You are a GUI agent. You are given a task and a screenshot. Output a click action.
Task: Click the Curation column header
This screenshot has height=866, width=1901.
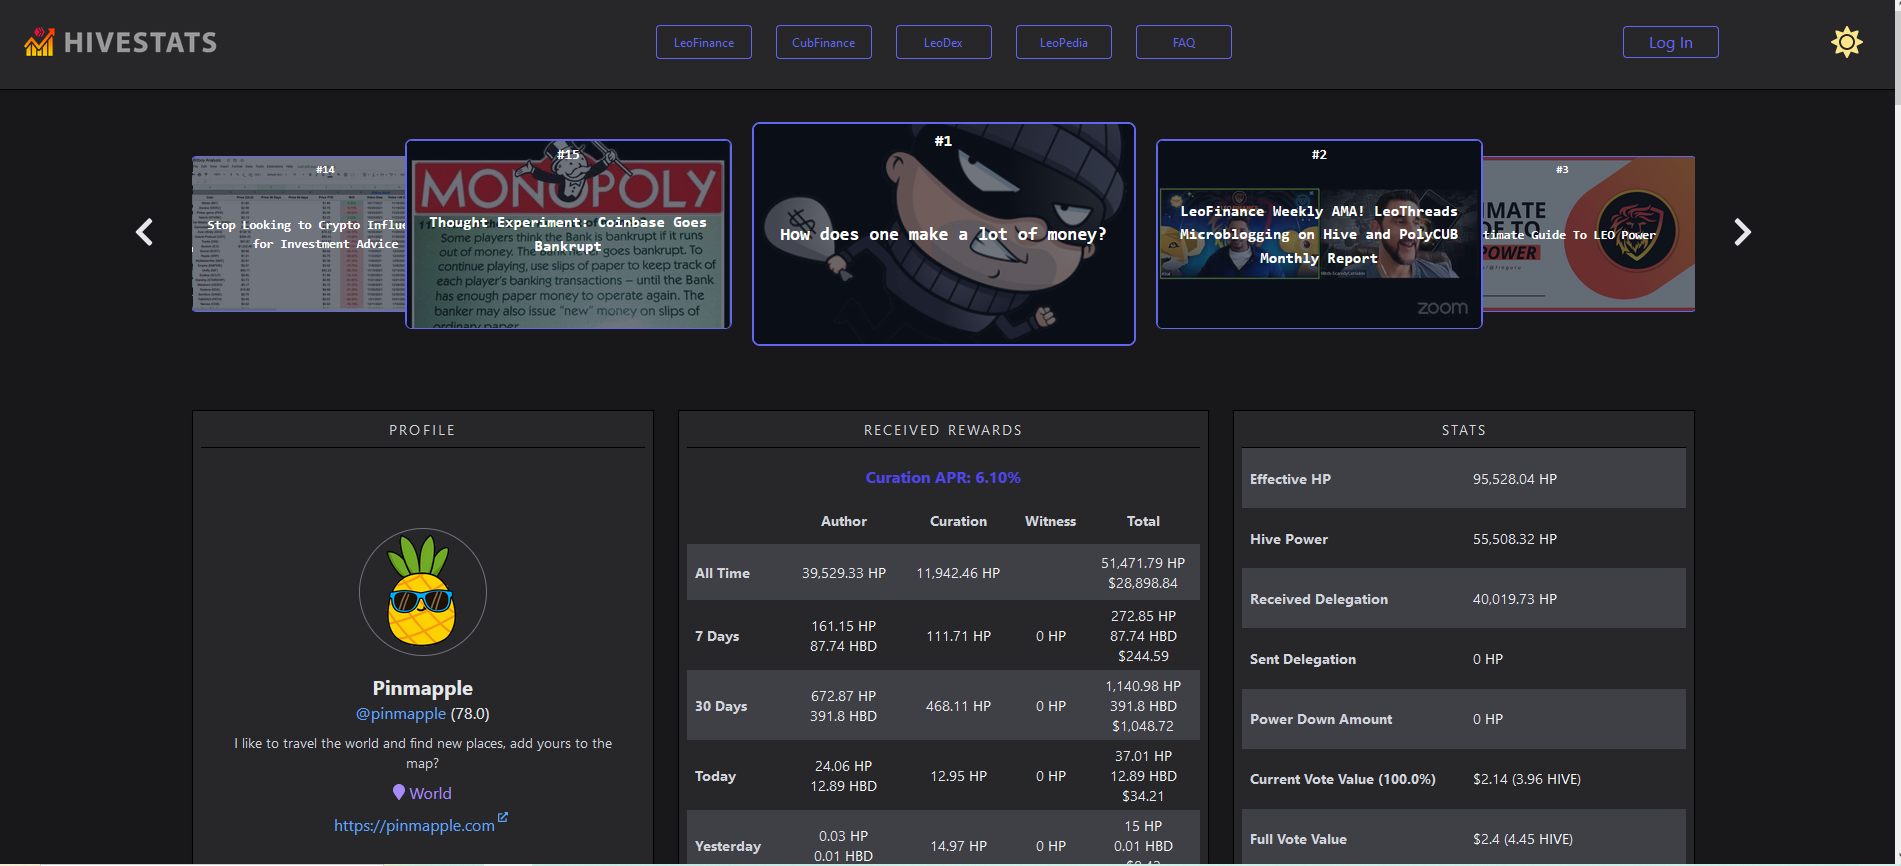(958, 521)
